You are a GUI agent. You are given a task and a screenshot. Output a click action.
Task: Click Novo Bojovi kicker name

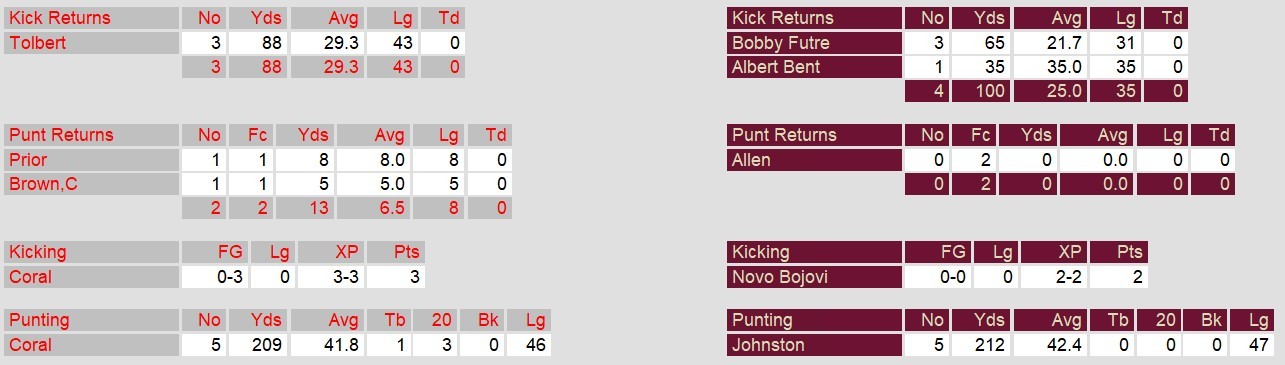(x=780, y=277)
